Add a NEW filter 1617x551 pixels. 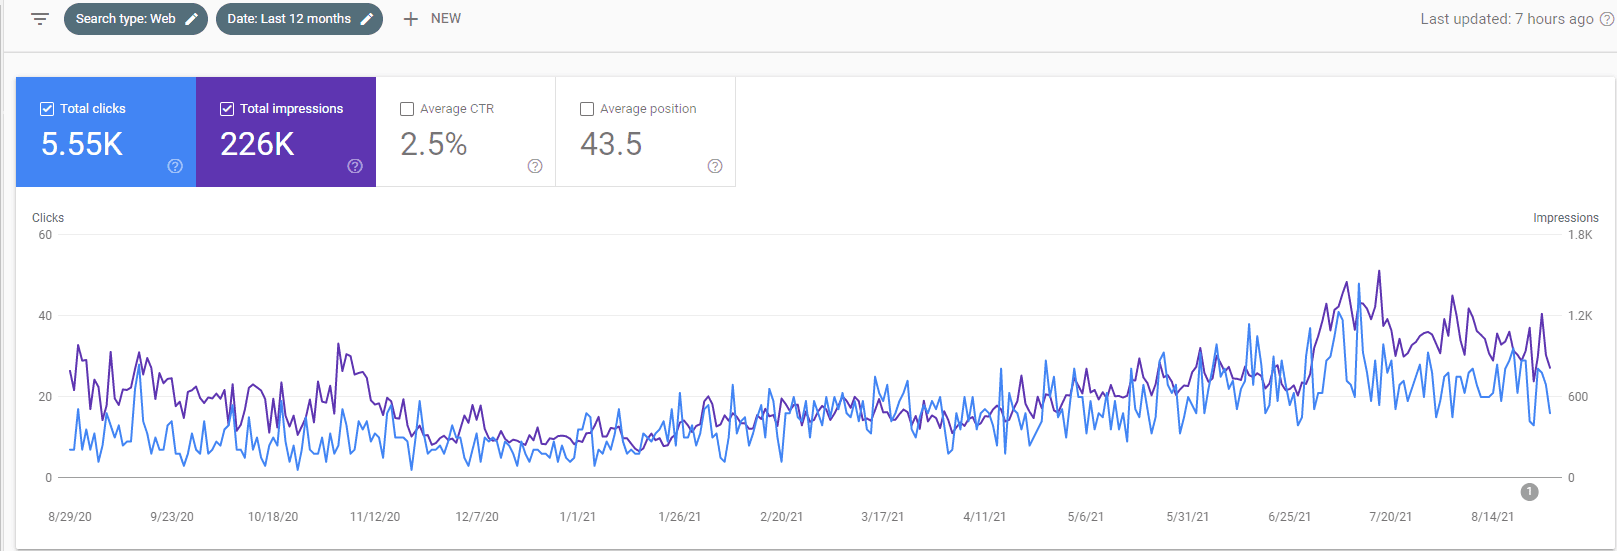click(x=432, y=19)
